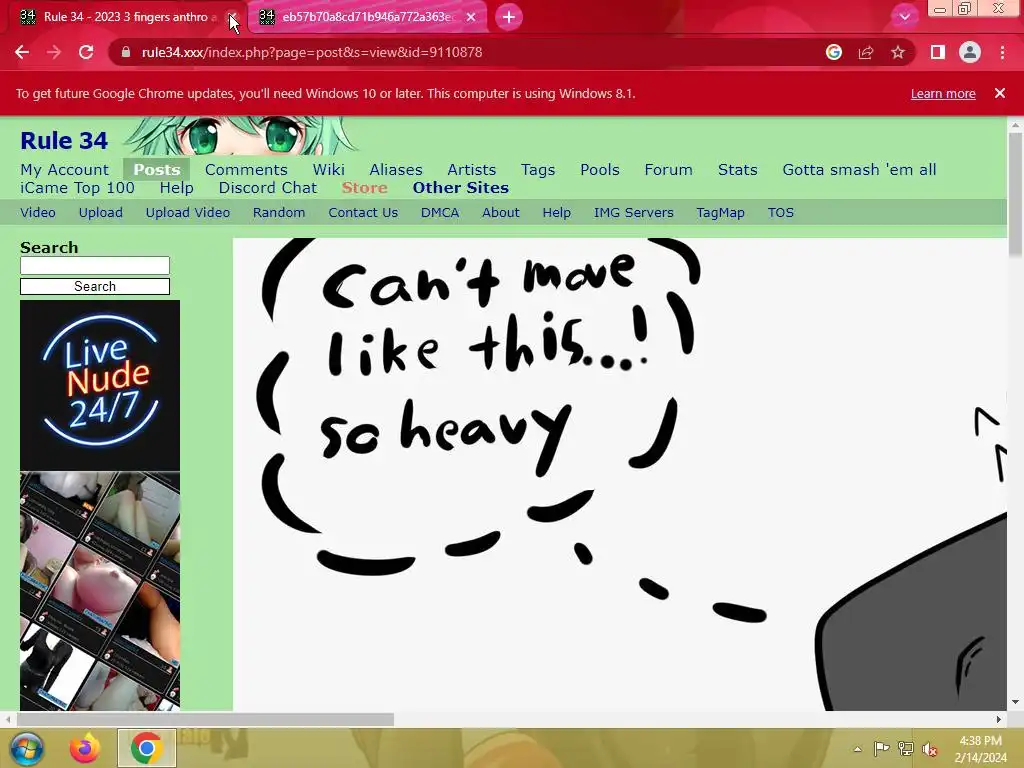Open the Comments menu item
The image size is (1024, 768).
coord(246,170)
